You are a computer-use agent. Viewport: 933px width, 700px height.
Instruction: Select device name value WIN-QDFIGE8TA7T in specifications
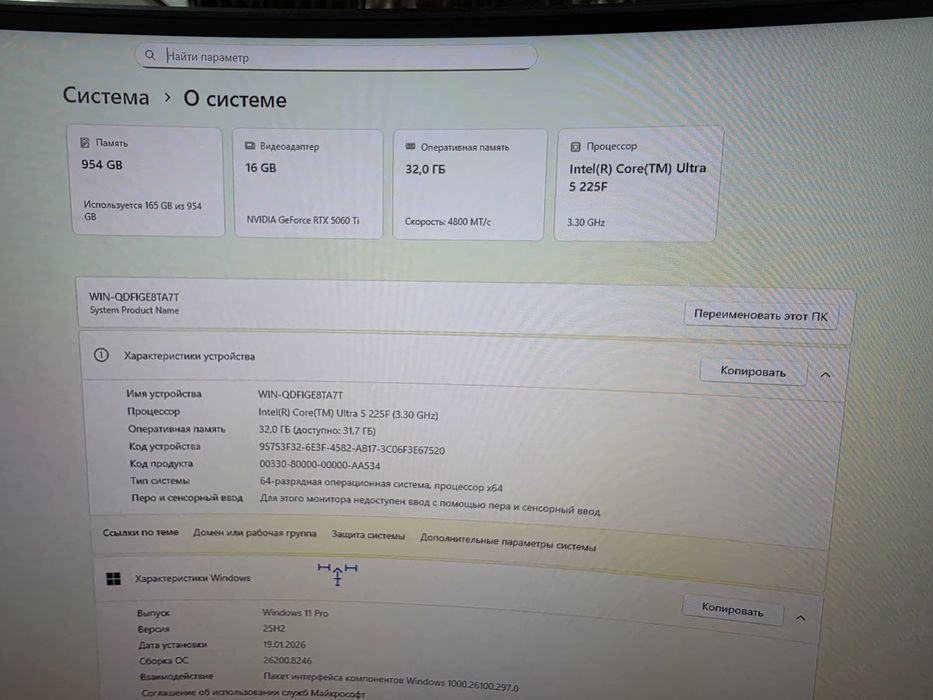coord(300,395)
